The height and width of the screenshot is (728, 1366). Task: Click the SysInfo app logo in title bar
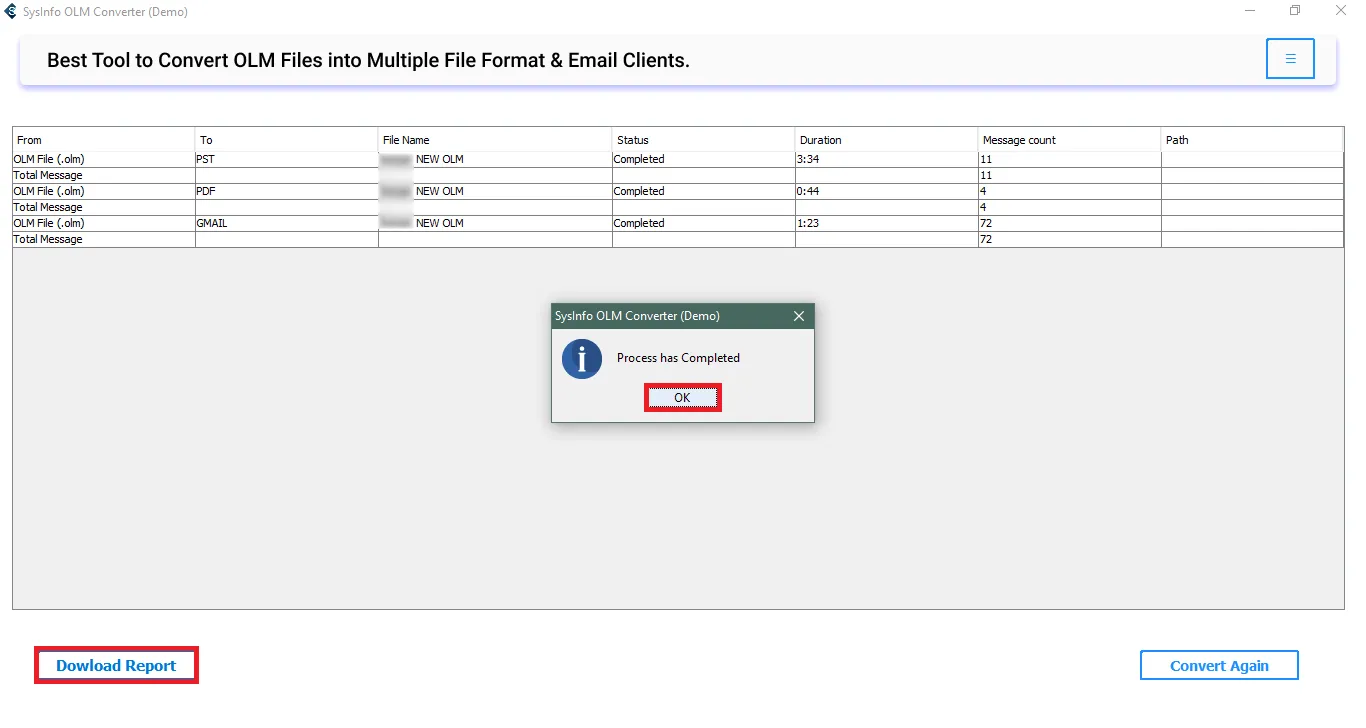11,12
